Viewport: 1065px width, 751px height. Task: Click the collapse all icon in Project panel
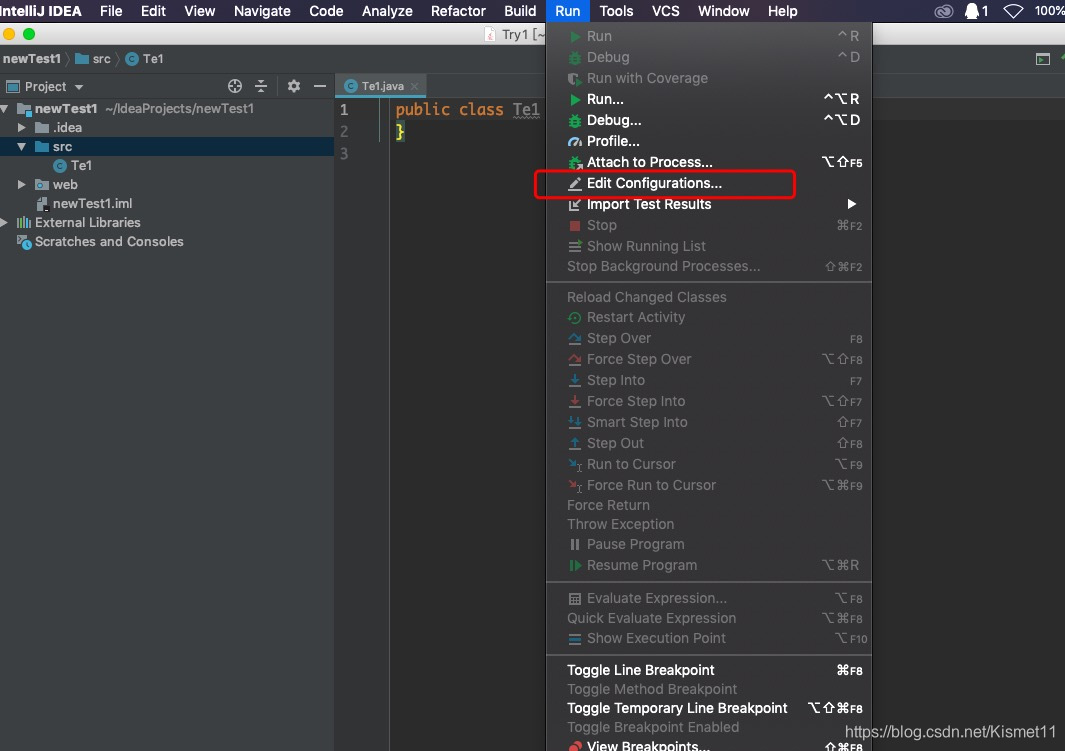261,86
